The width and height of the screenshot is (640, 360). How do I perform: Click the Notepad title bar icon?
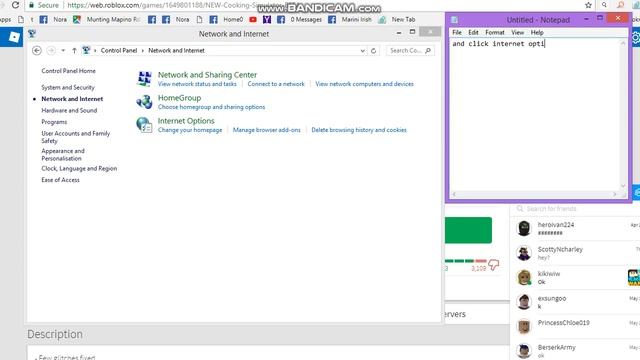click(x=454, y=20)
